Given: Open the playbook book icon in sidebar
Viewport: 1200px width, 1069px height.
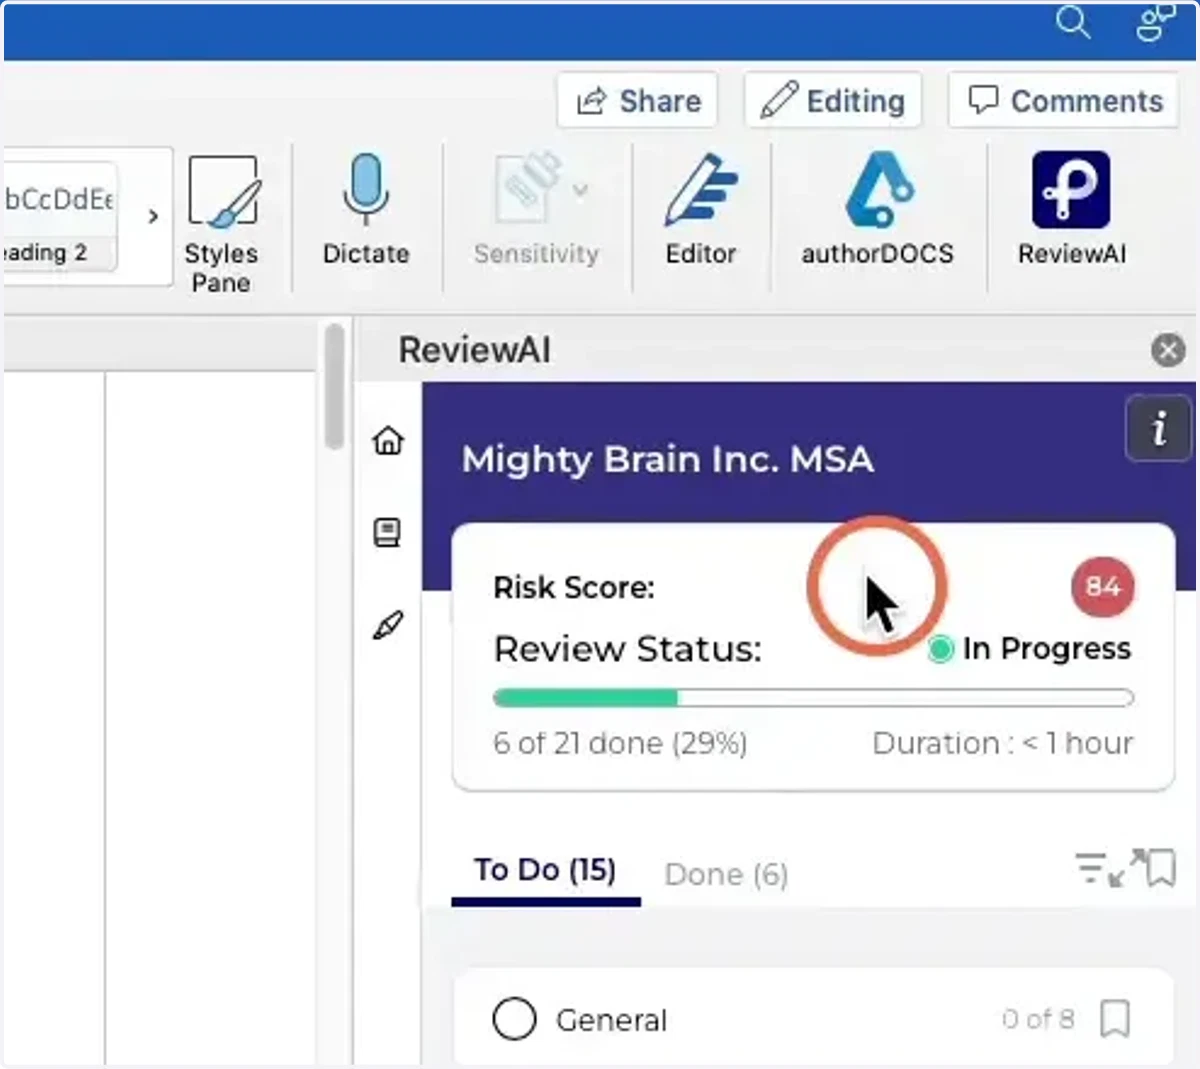Looking at the screenshot, I should tap(387, 532).
